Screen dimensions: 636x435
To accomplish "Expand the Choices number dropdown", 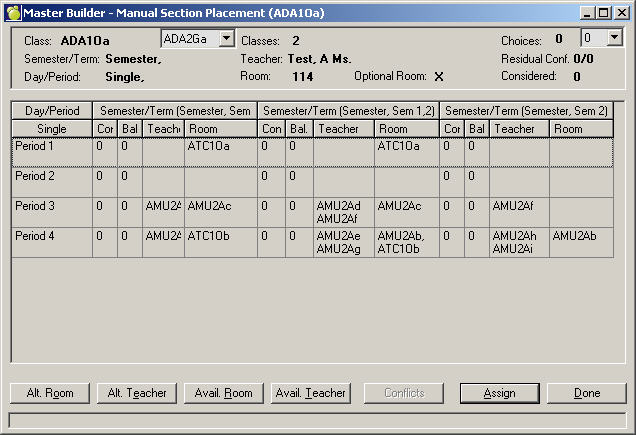I will tap(614, 38).
